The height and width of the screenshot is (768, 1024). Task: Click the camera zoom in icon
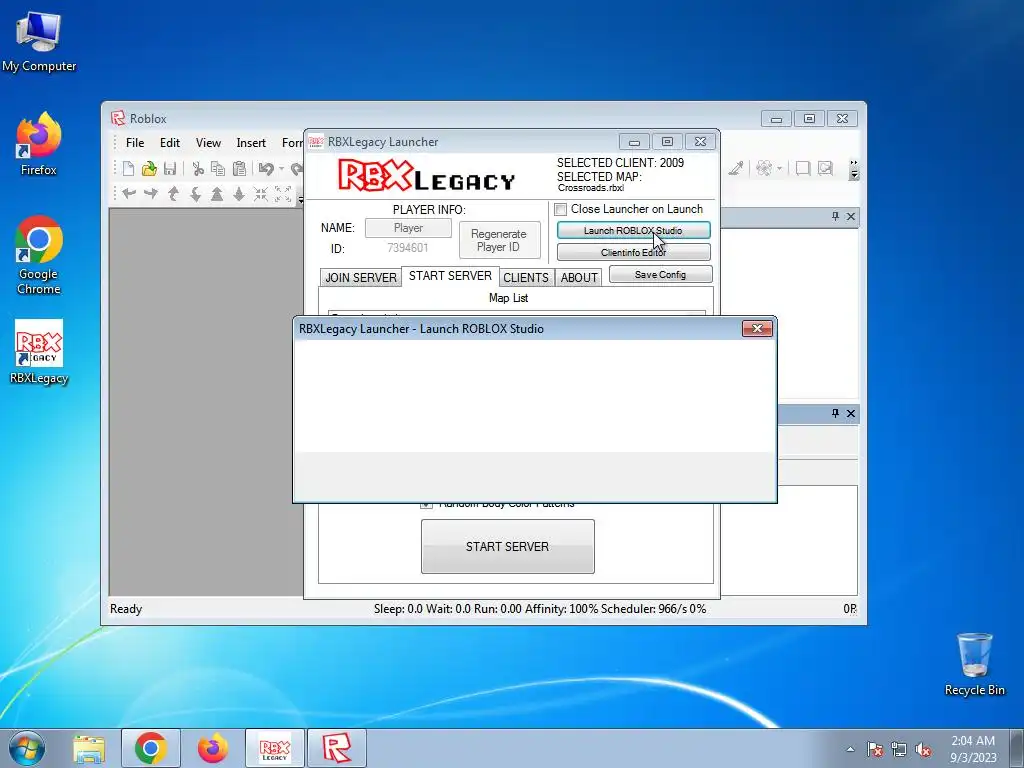point(217,193)
